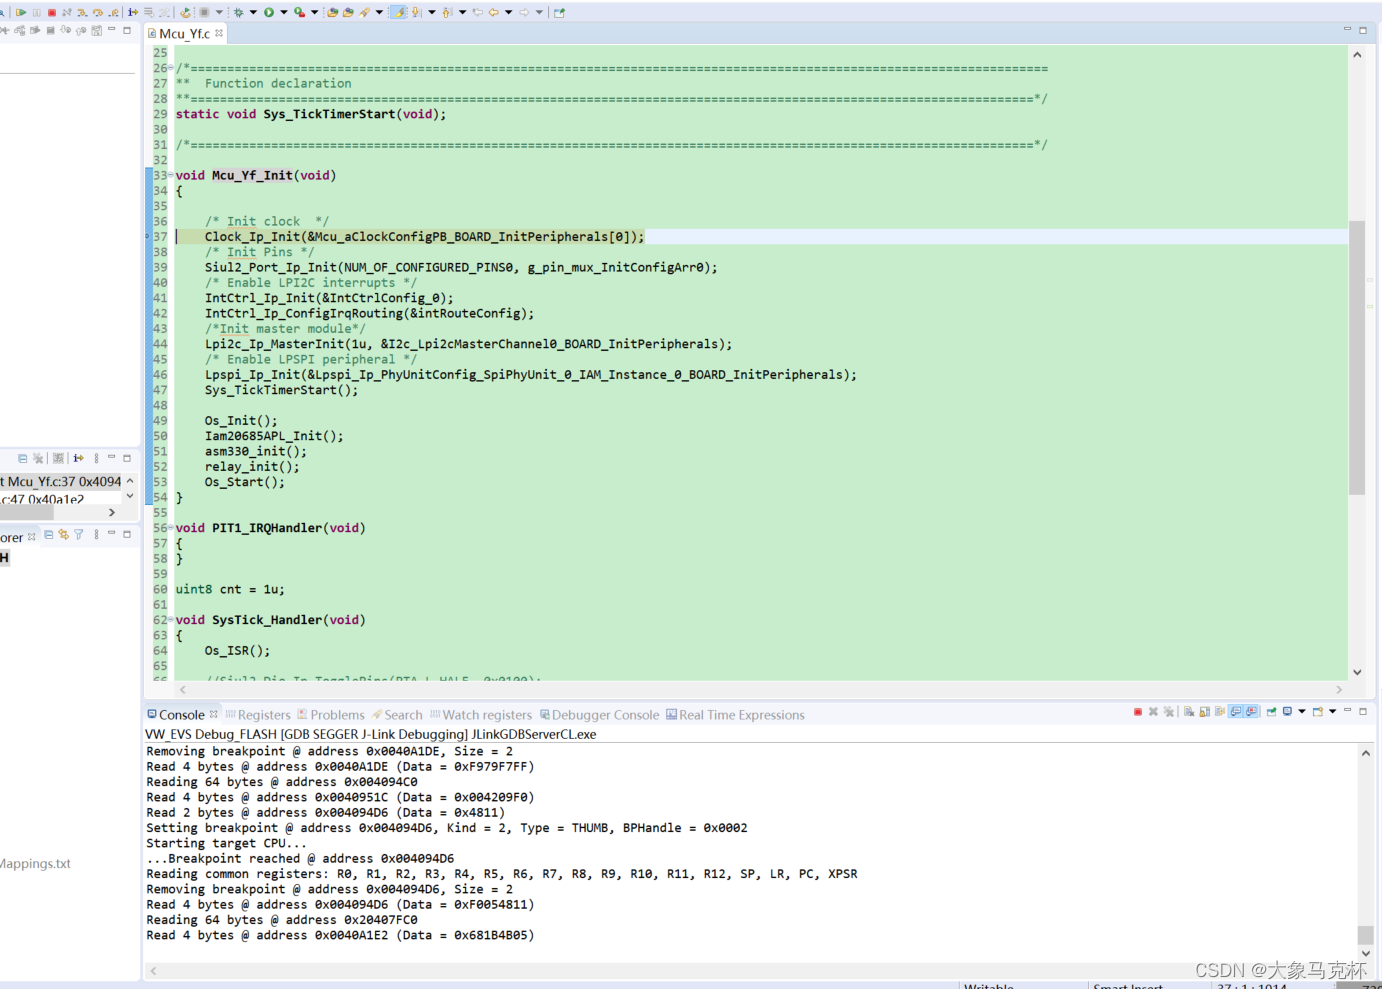Open the Real Time Expressions tab
The width and height of the screenshot is (1382, 989).
tap(735, 715)
